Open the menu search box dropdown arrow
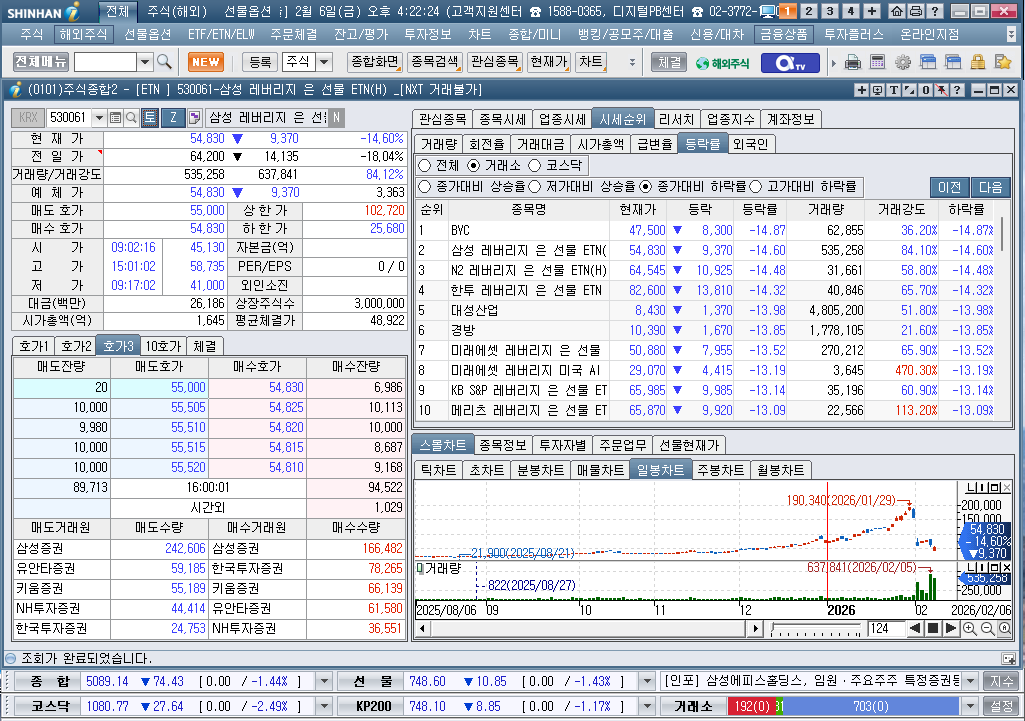 (144, 62)
